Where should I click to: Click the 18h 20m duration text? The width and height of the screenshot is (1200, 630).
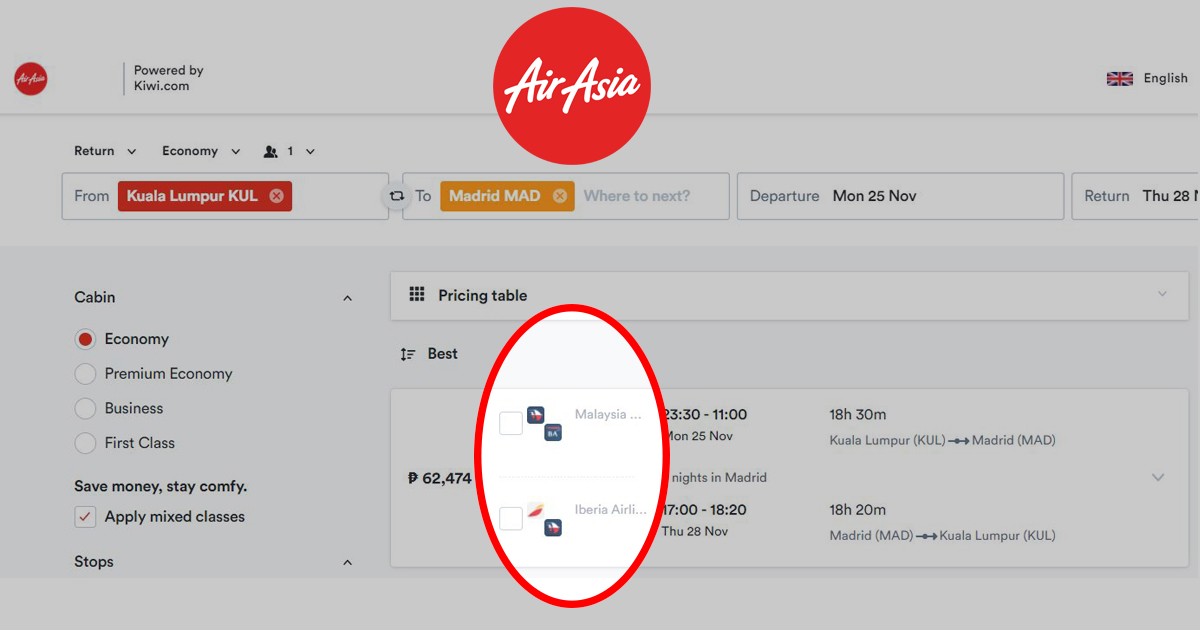pyautogui.click(x=858, y=510)
